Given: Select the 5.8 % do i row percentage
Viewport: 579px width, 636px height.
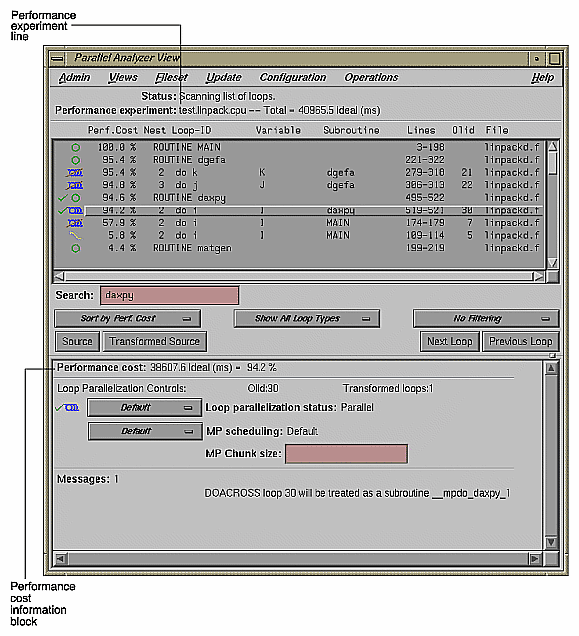Looking at the screenshot, I should pyautogui.click(x=122, y=236).
